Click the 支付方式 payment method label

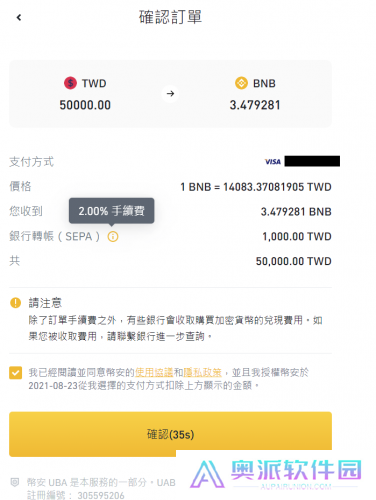pos(31,162)
